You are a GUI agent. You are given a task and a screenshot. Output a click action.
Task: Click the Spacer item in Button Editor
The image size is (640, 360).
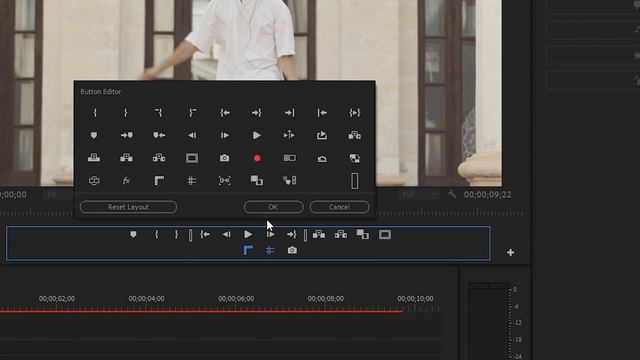[x=355, y=181]
